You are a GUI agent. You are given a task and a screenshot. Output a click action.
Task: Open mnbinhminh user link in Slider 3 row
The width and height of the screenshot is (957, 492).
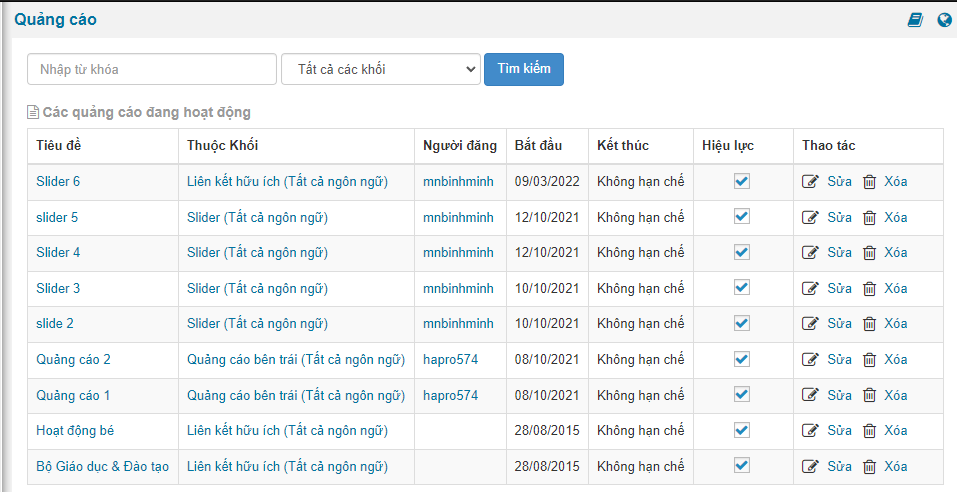coord(458,289)
